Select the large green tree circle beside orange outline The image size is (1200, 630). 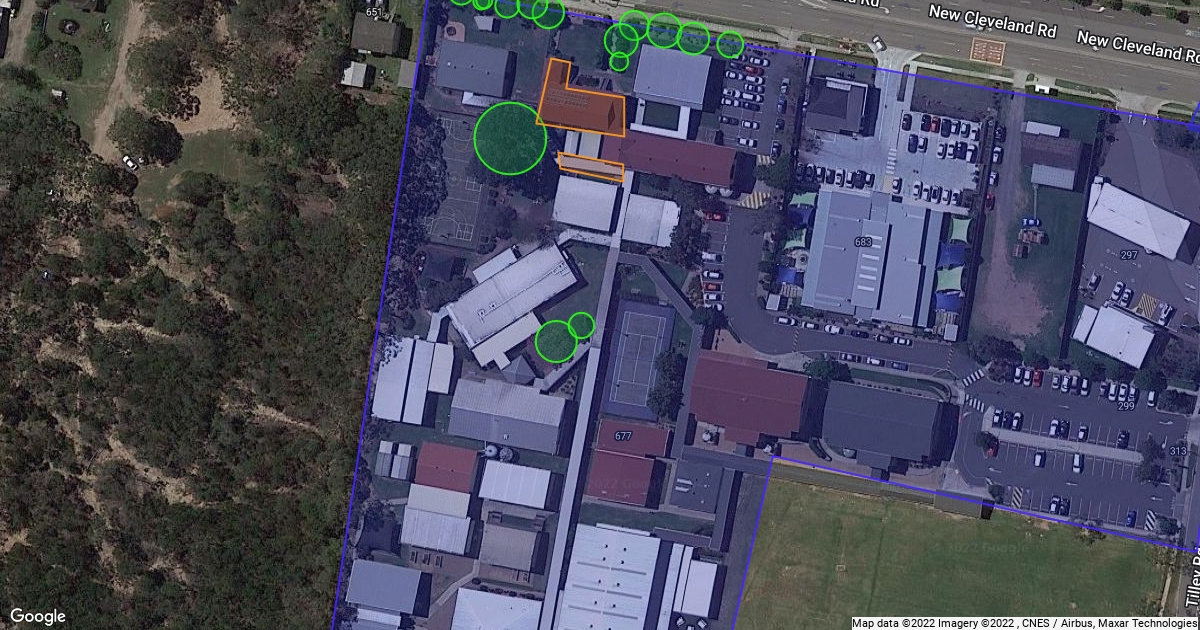(x=510, y=138)
